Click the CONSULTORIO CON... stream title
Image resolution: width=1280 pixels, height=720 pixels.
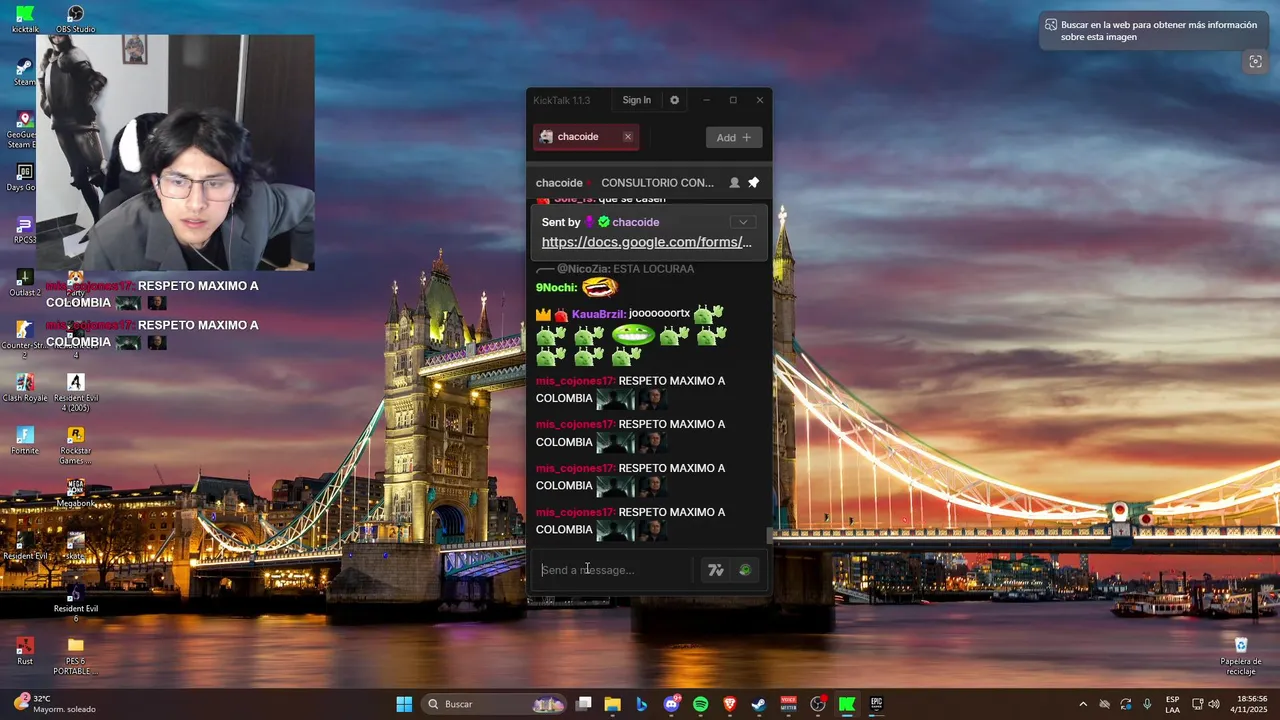tap(657, 183)
